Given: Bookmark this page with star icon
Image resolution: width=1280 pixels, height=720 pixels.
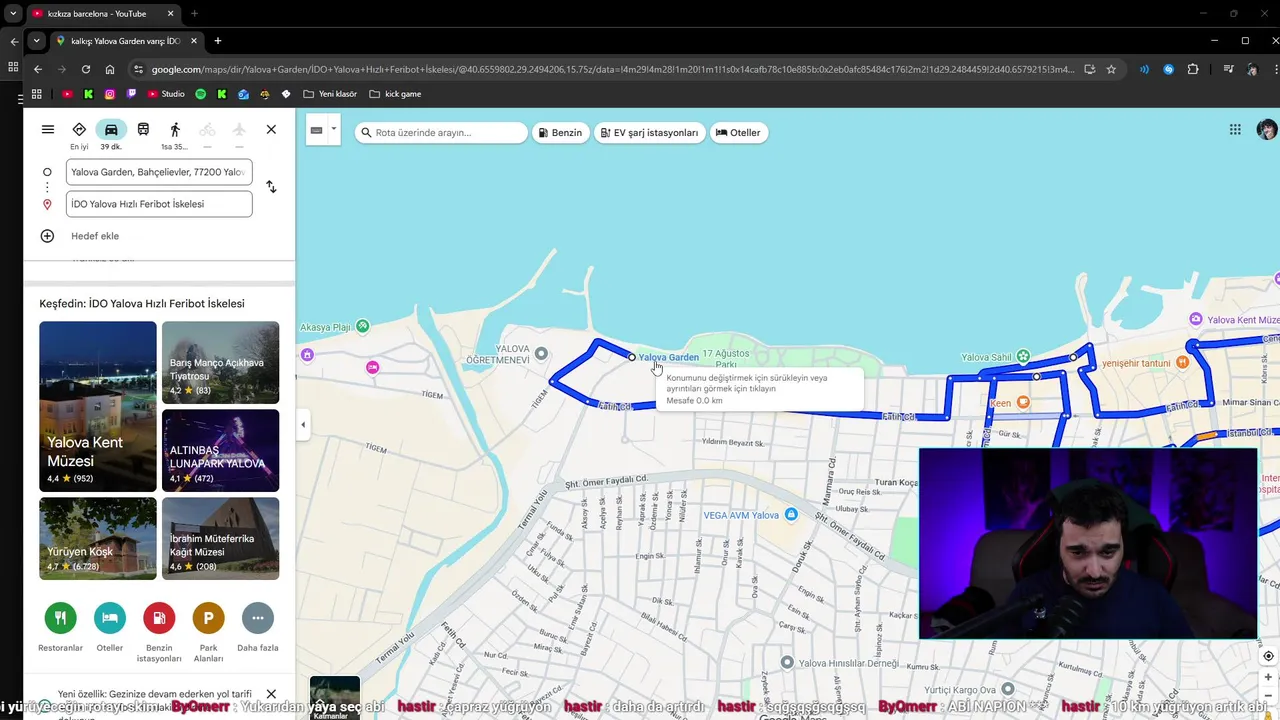Looking at the screenshot, I should (x=1111, y=69).
